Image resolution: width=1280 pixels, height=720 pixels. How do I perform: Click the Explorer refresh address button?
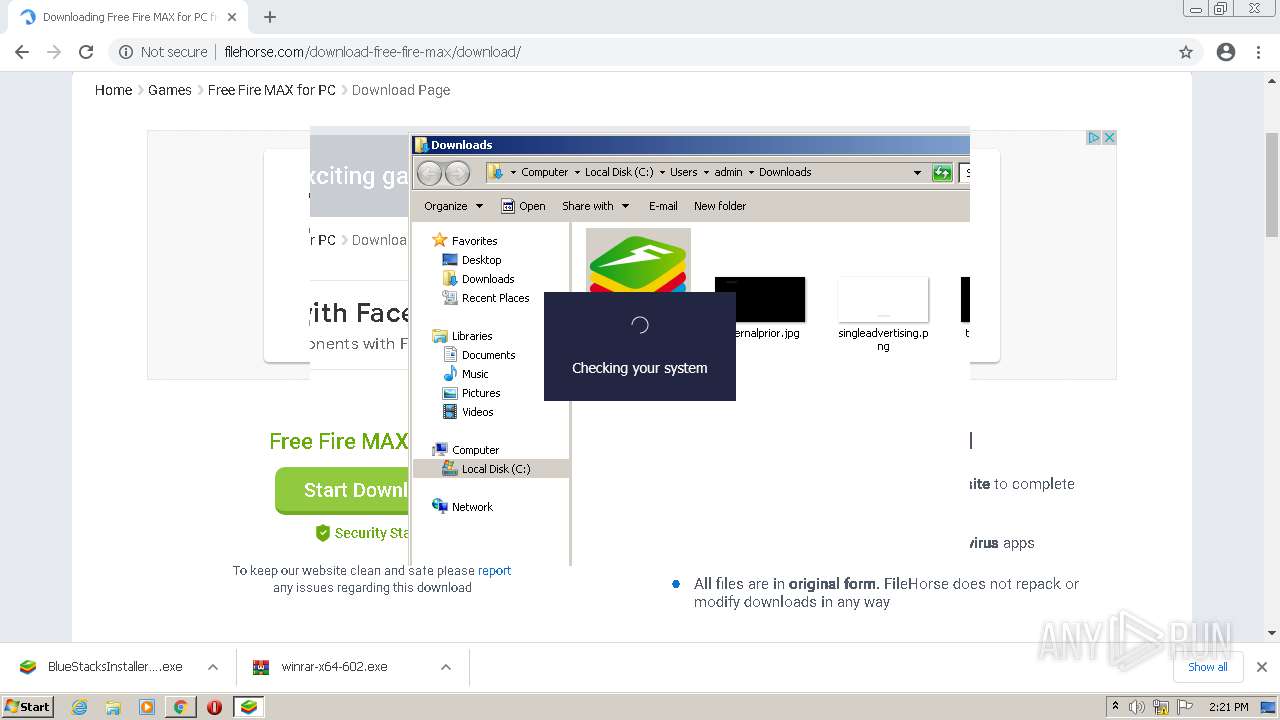coord(942,173)
